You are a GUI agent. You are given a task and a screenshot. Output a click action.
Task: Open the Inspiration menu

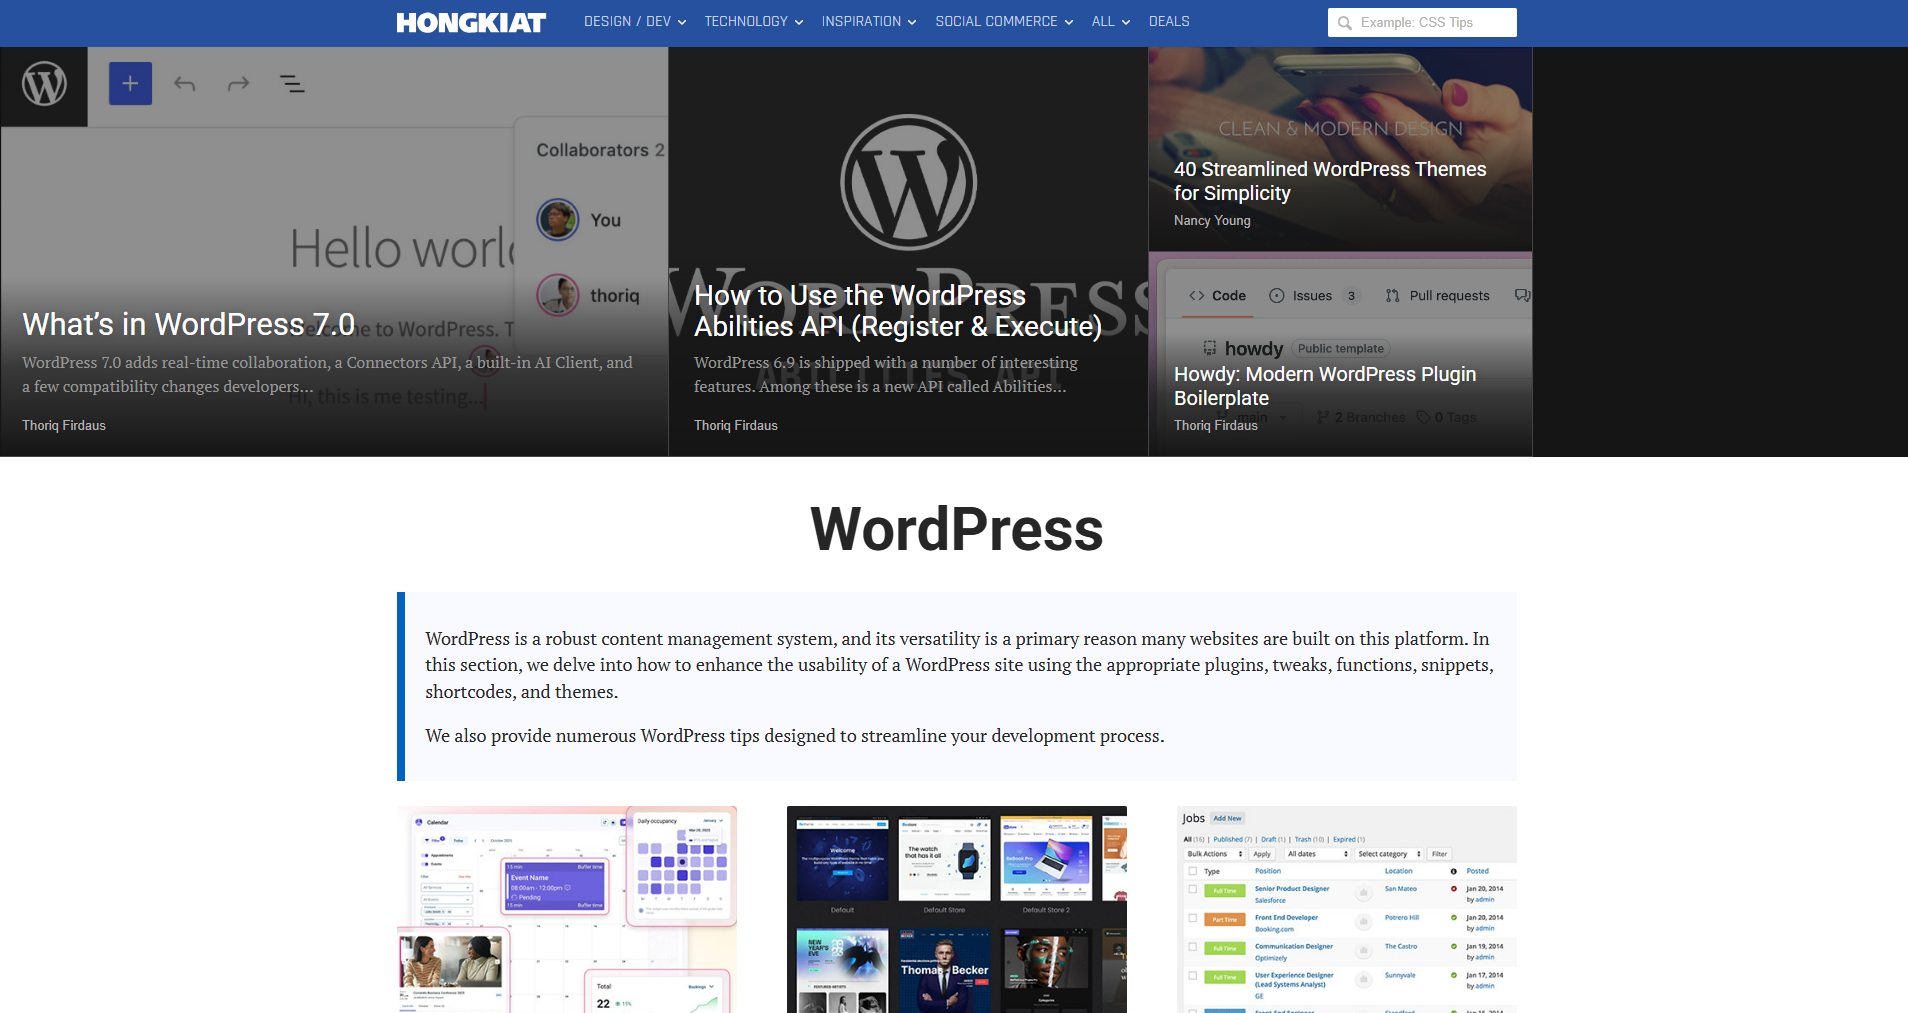[x=861, y=21]
